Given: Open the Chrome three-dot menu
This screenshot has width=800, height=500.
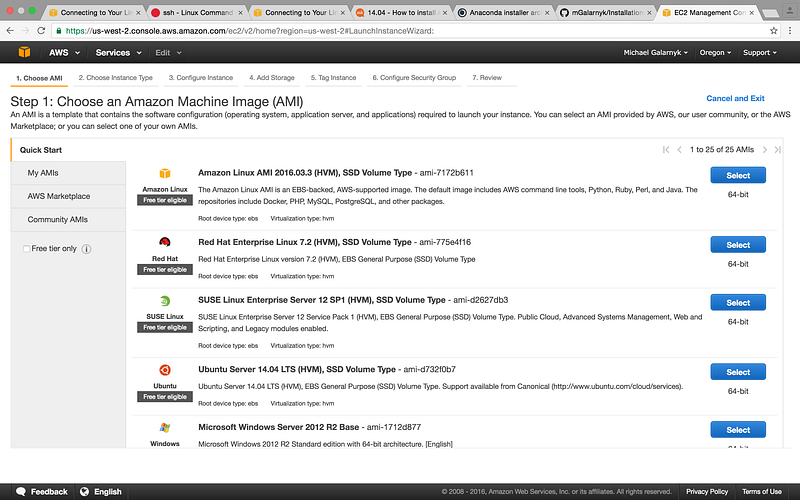Looking at the screenshot, I should click(789, 31).
